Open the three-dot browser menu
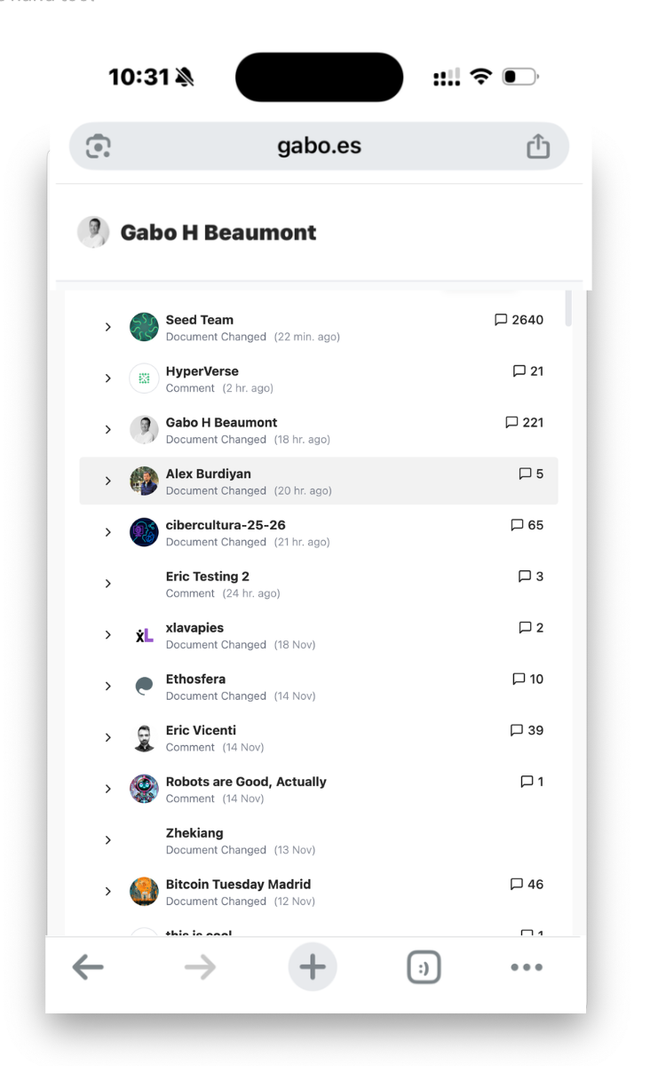 526,967
